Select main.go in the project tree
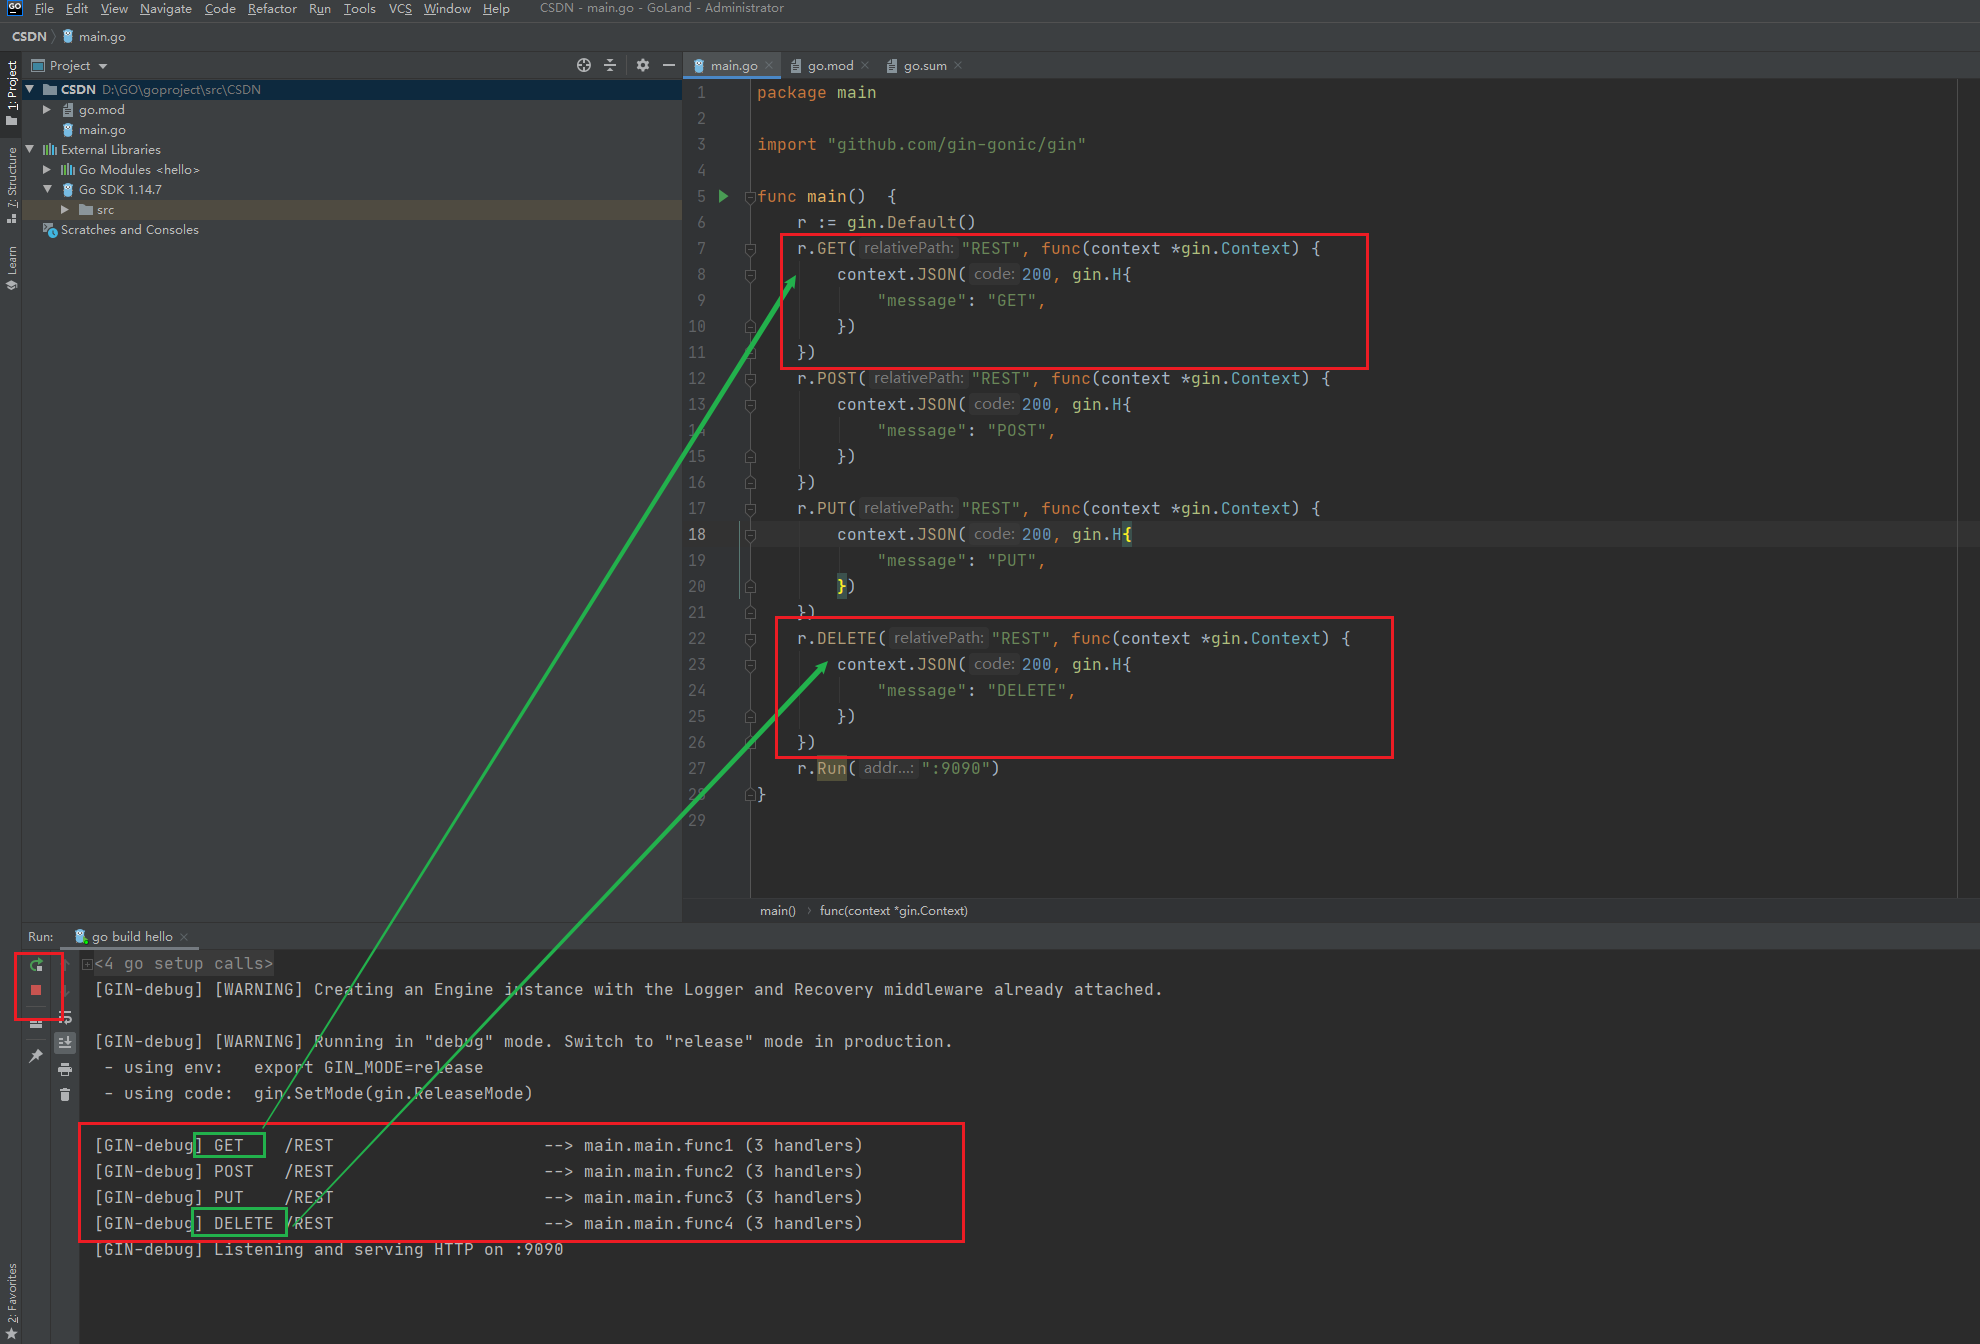Image resolution: width=1980 pixels, height=1344 pixels. point(102,130)
